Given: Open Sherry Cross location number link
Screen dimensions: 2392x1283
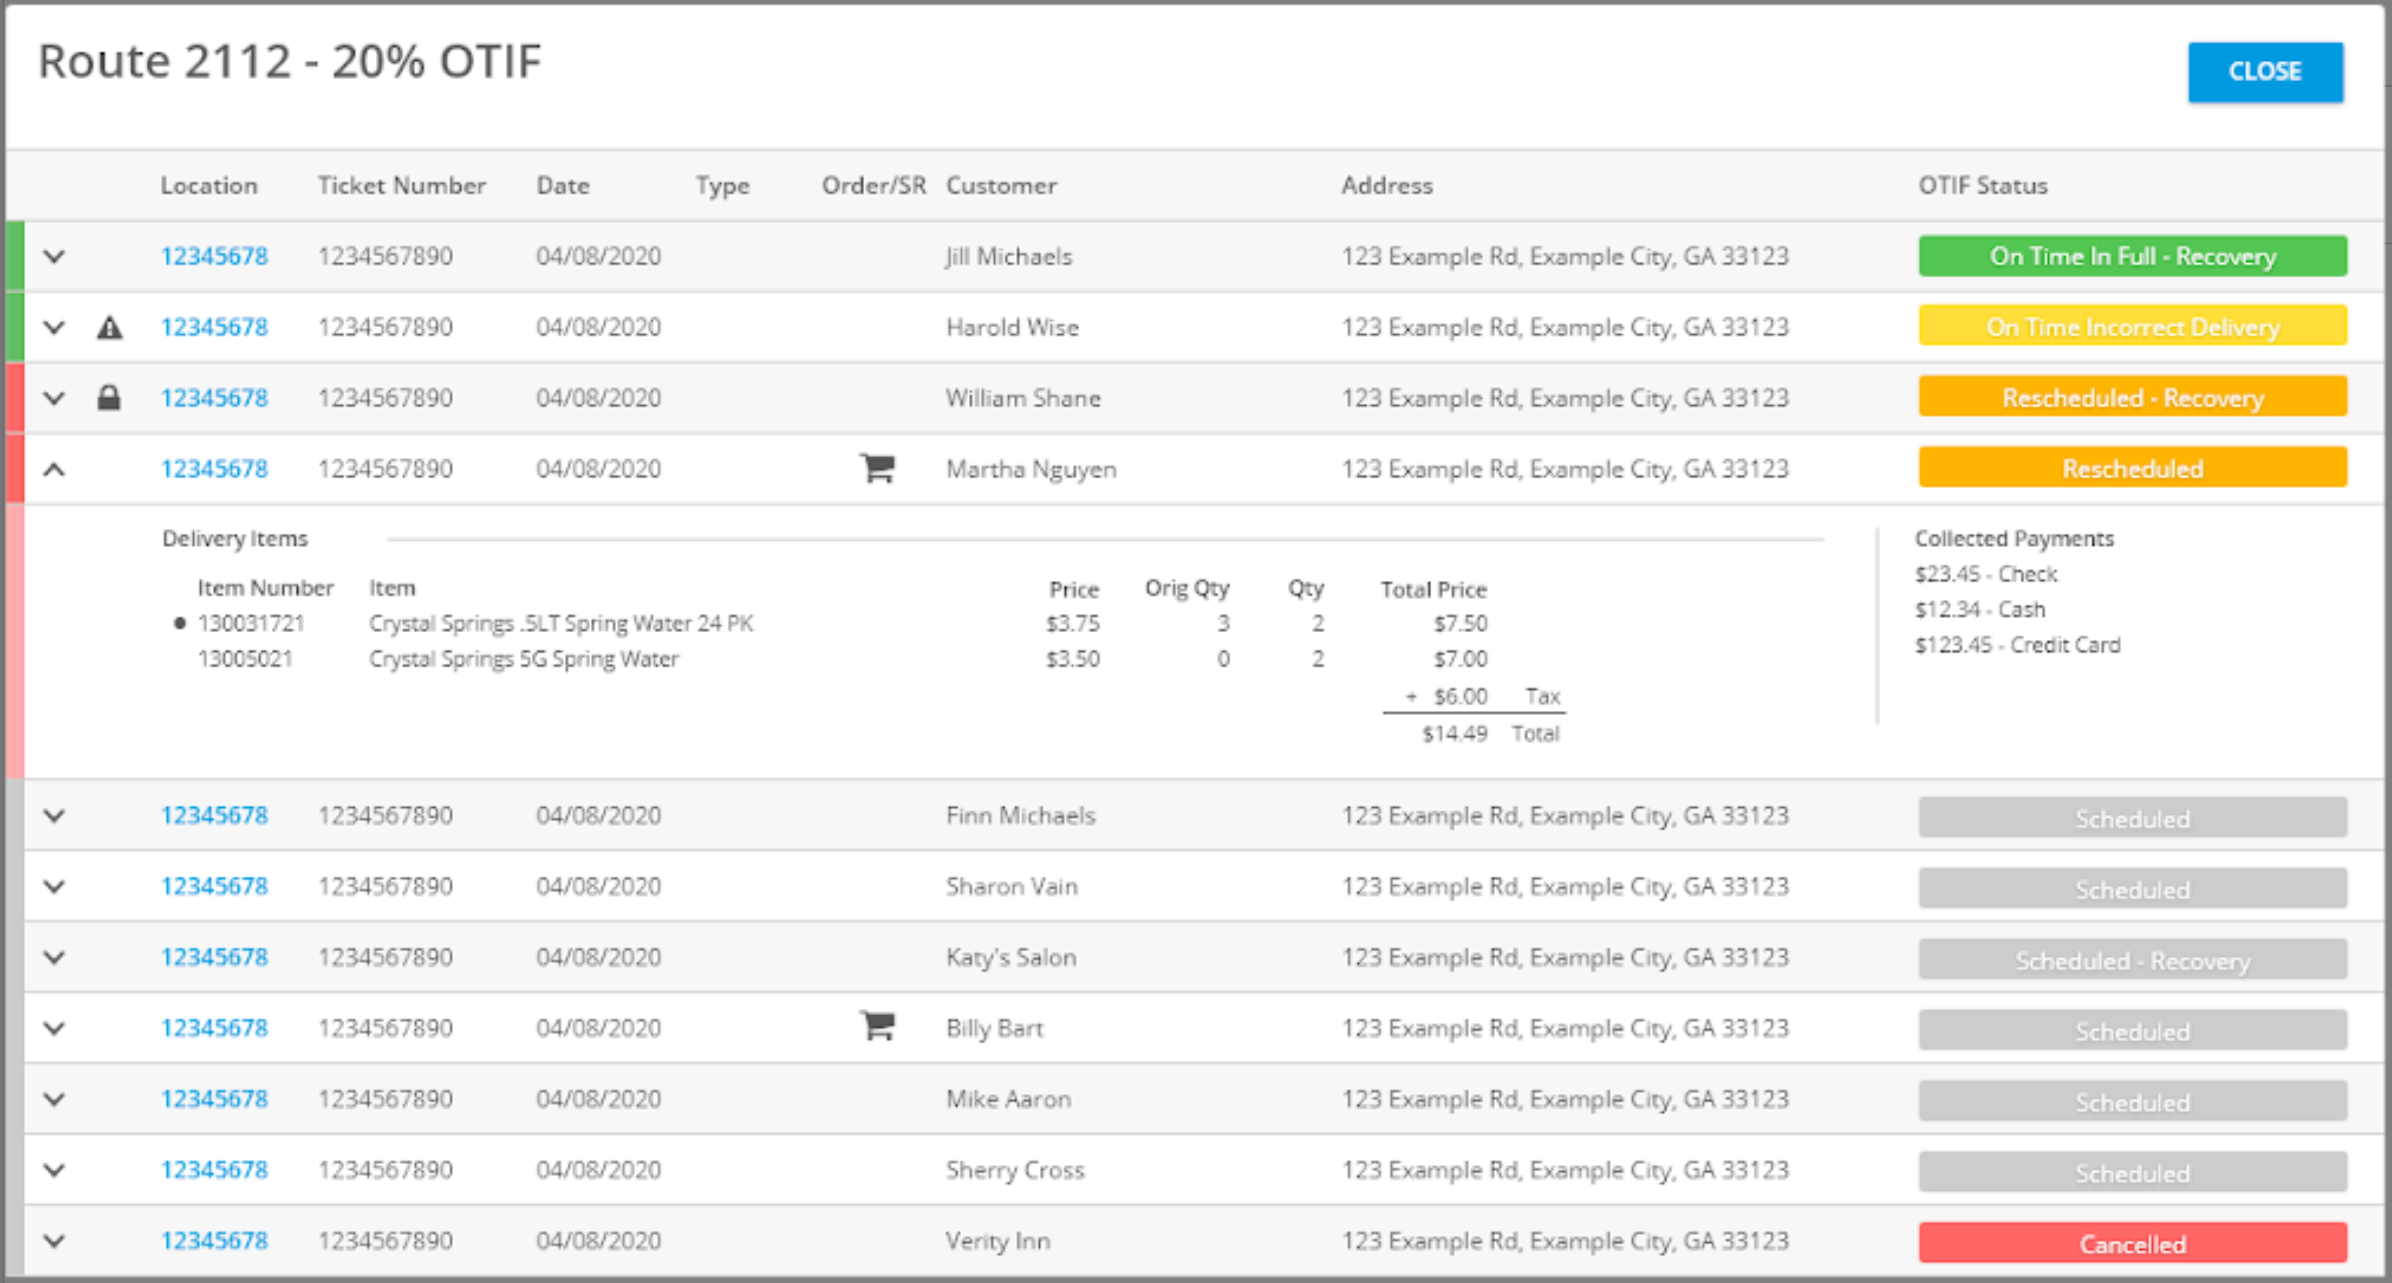Looking at the screenshot, I should coord(214,1170).
